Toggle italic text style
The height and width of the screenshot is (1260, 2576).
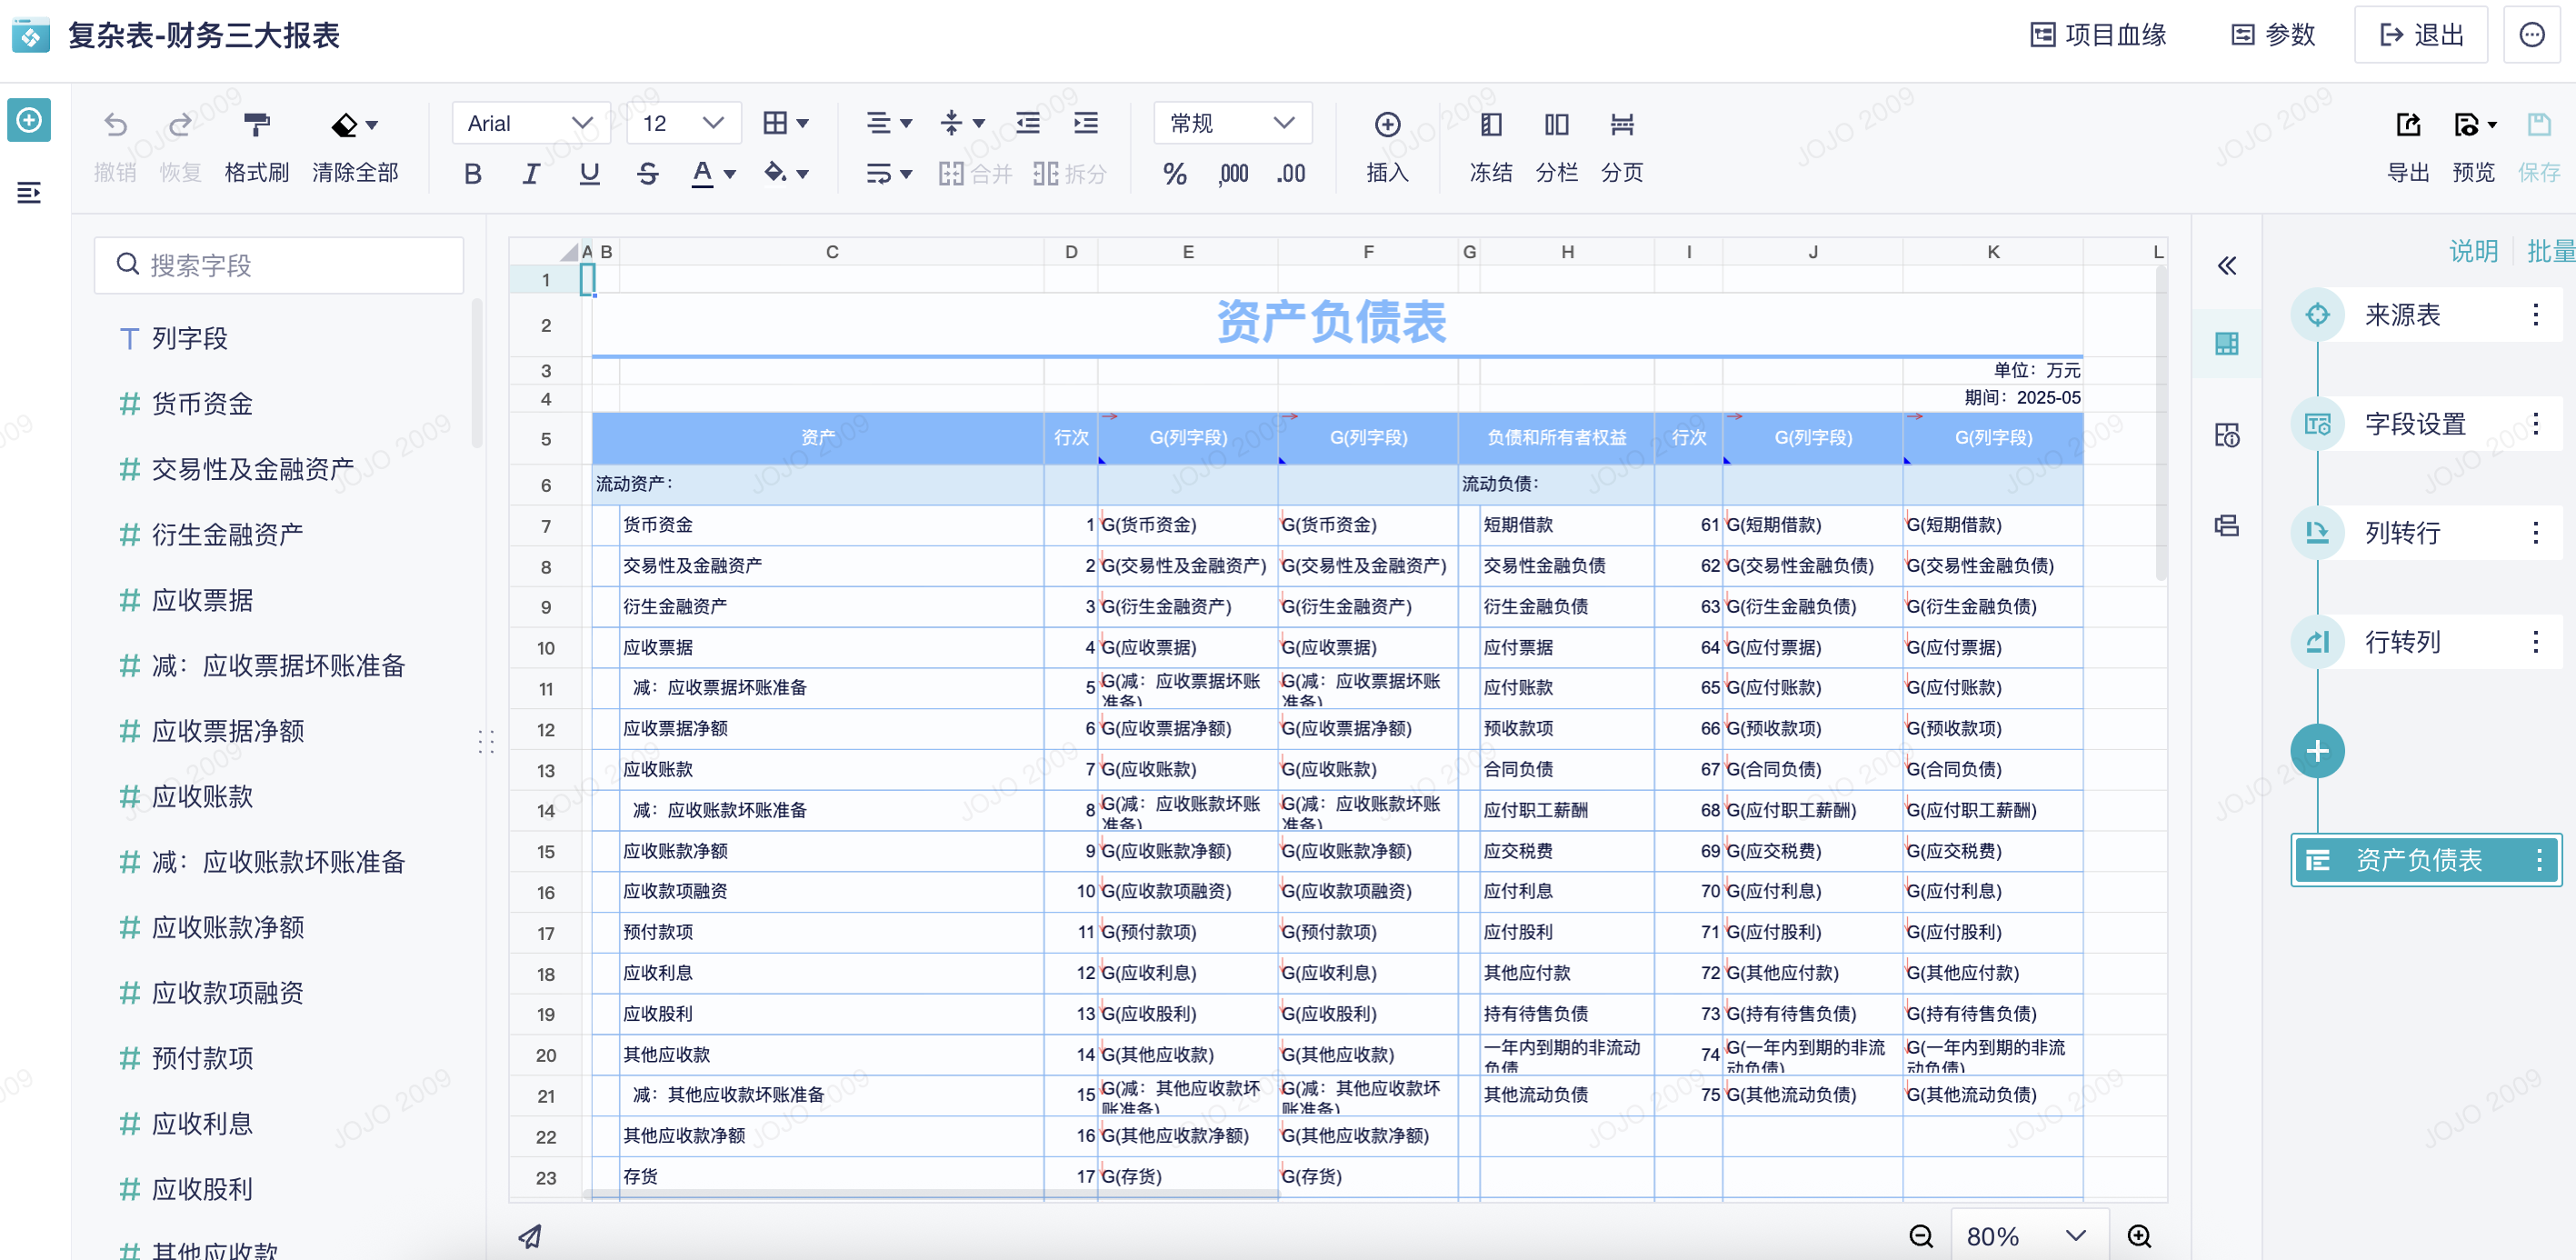coord(531,174)
